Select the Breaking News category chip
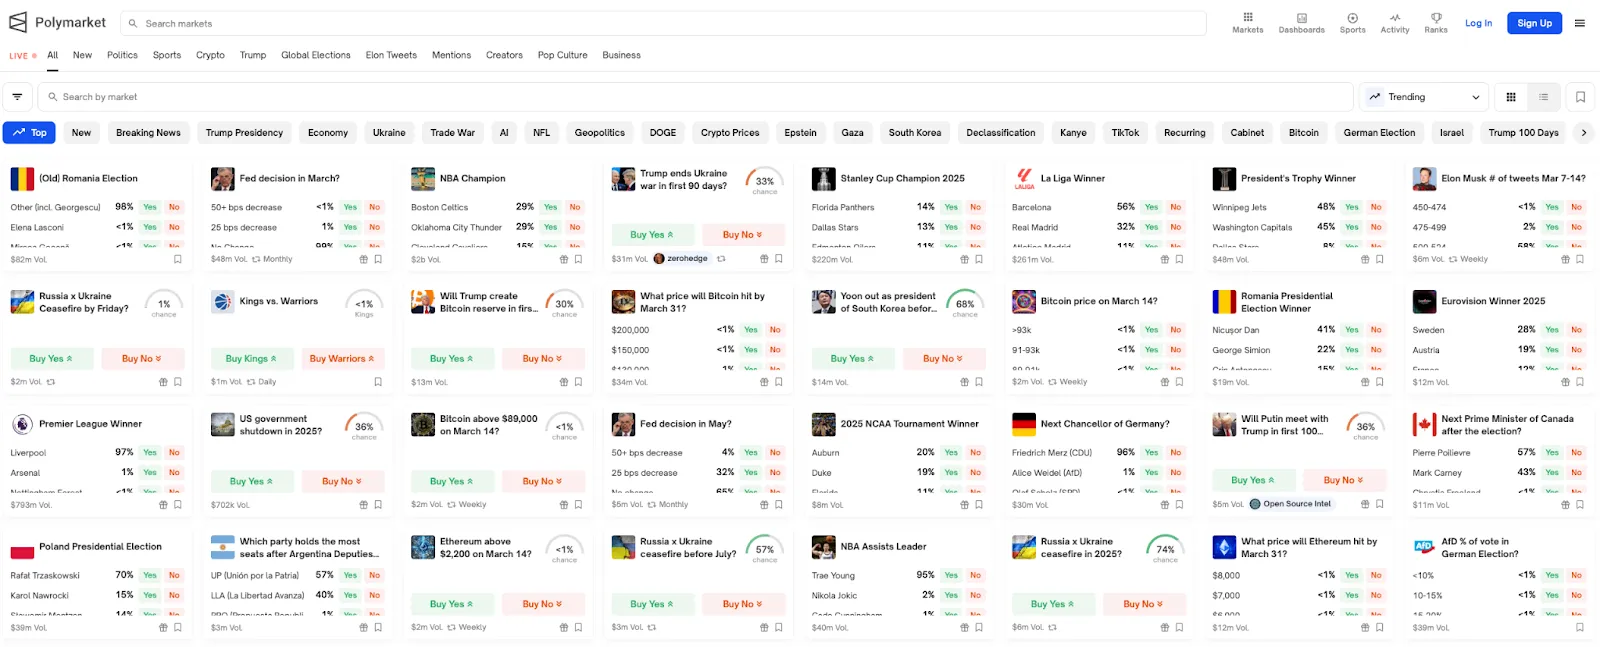 point(148,132)
